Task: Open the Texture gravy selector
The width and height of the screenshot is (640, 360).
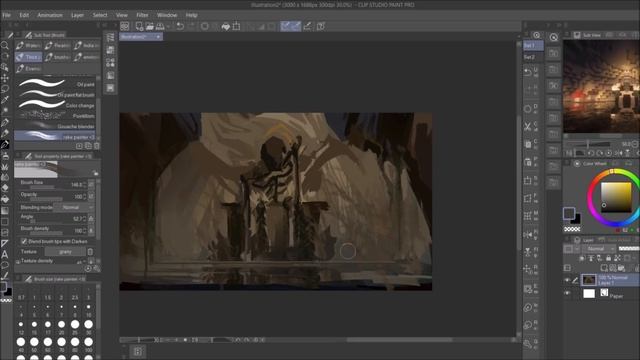Action: pos(65,252)
